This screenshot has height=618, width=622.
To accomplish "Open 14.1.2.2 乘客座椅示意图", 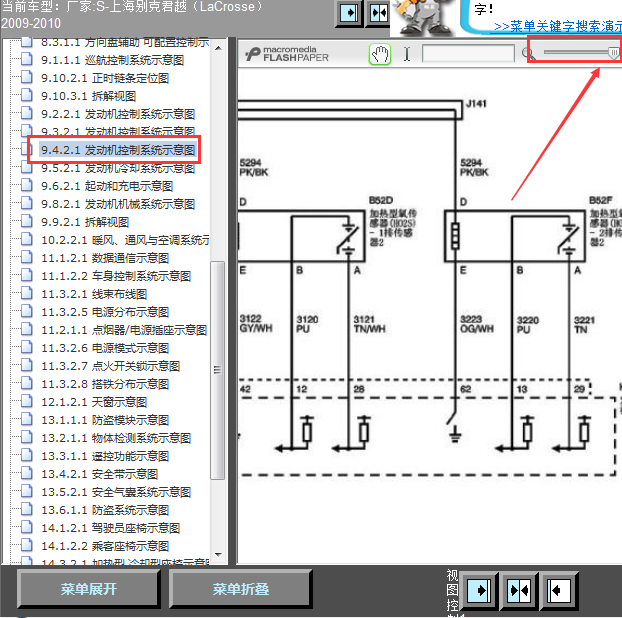I will click(105, 546).
